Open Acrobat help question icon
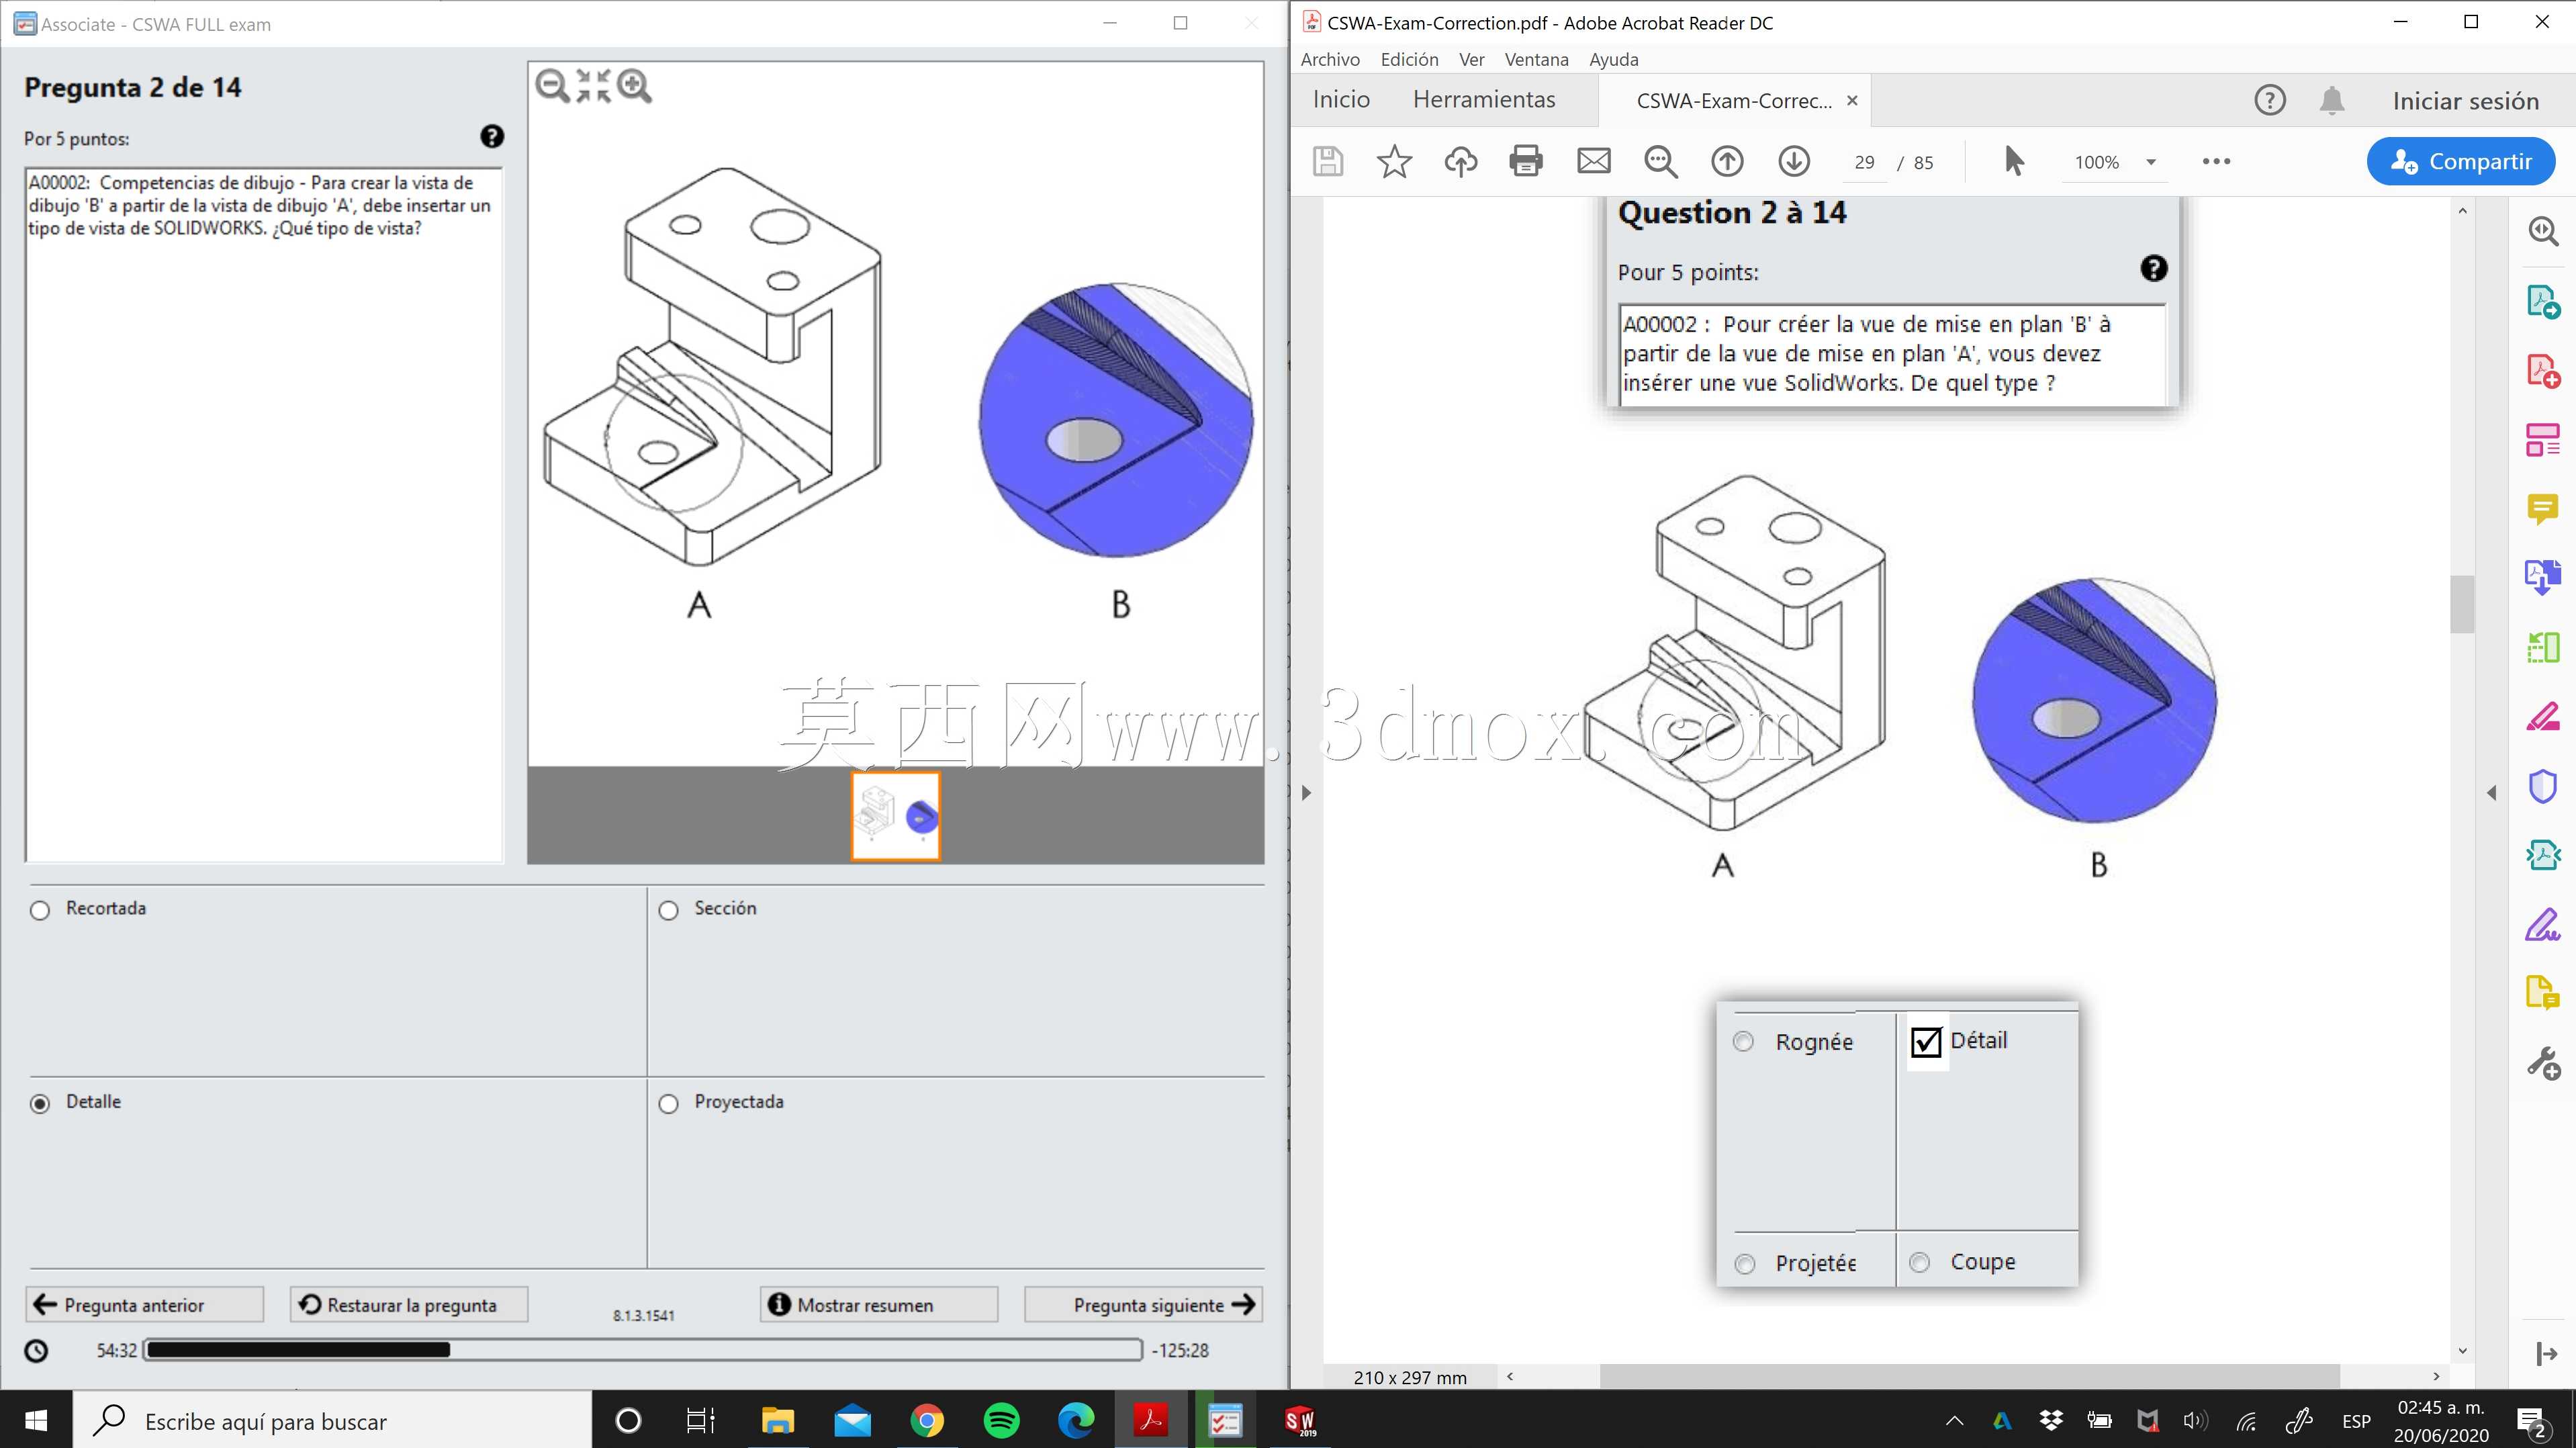2576x1448 pixels. pyautogui.click(x=2270, y=100)
